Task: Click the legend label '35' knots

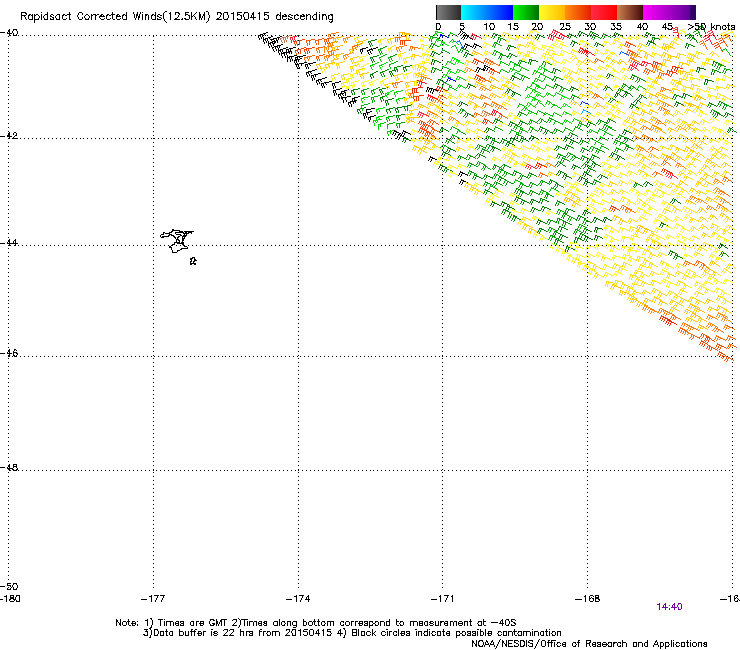Action: tap(616, 27)
